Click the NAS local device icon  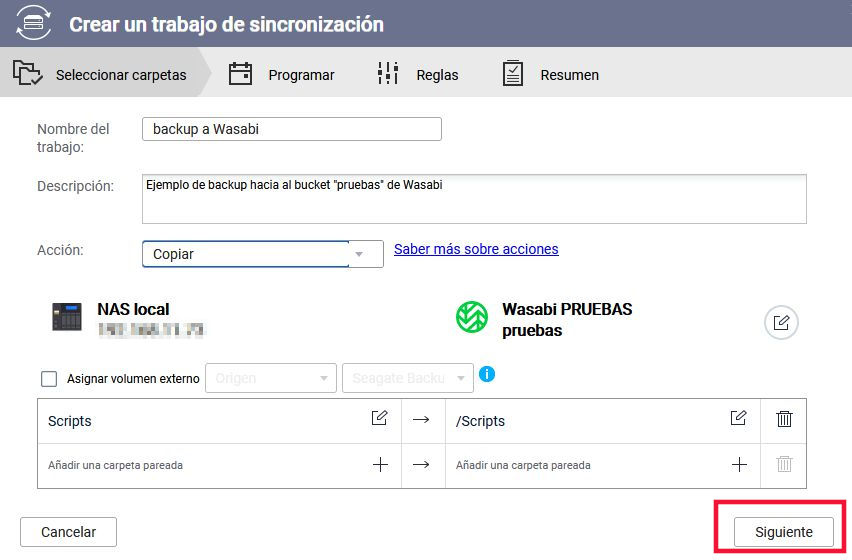click(67, 317)
